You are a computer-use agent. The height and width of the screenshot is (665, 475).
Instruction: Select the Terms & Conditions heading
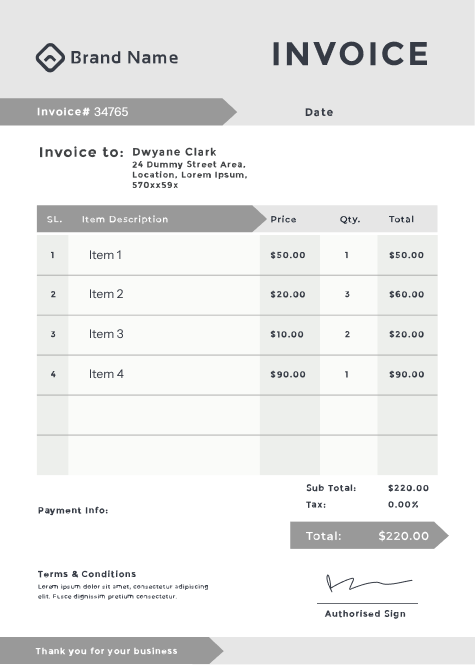(87, 574)
